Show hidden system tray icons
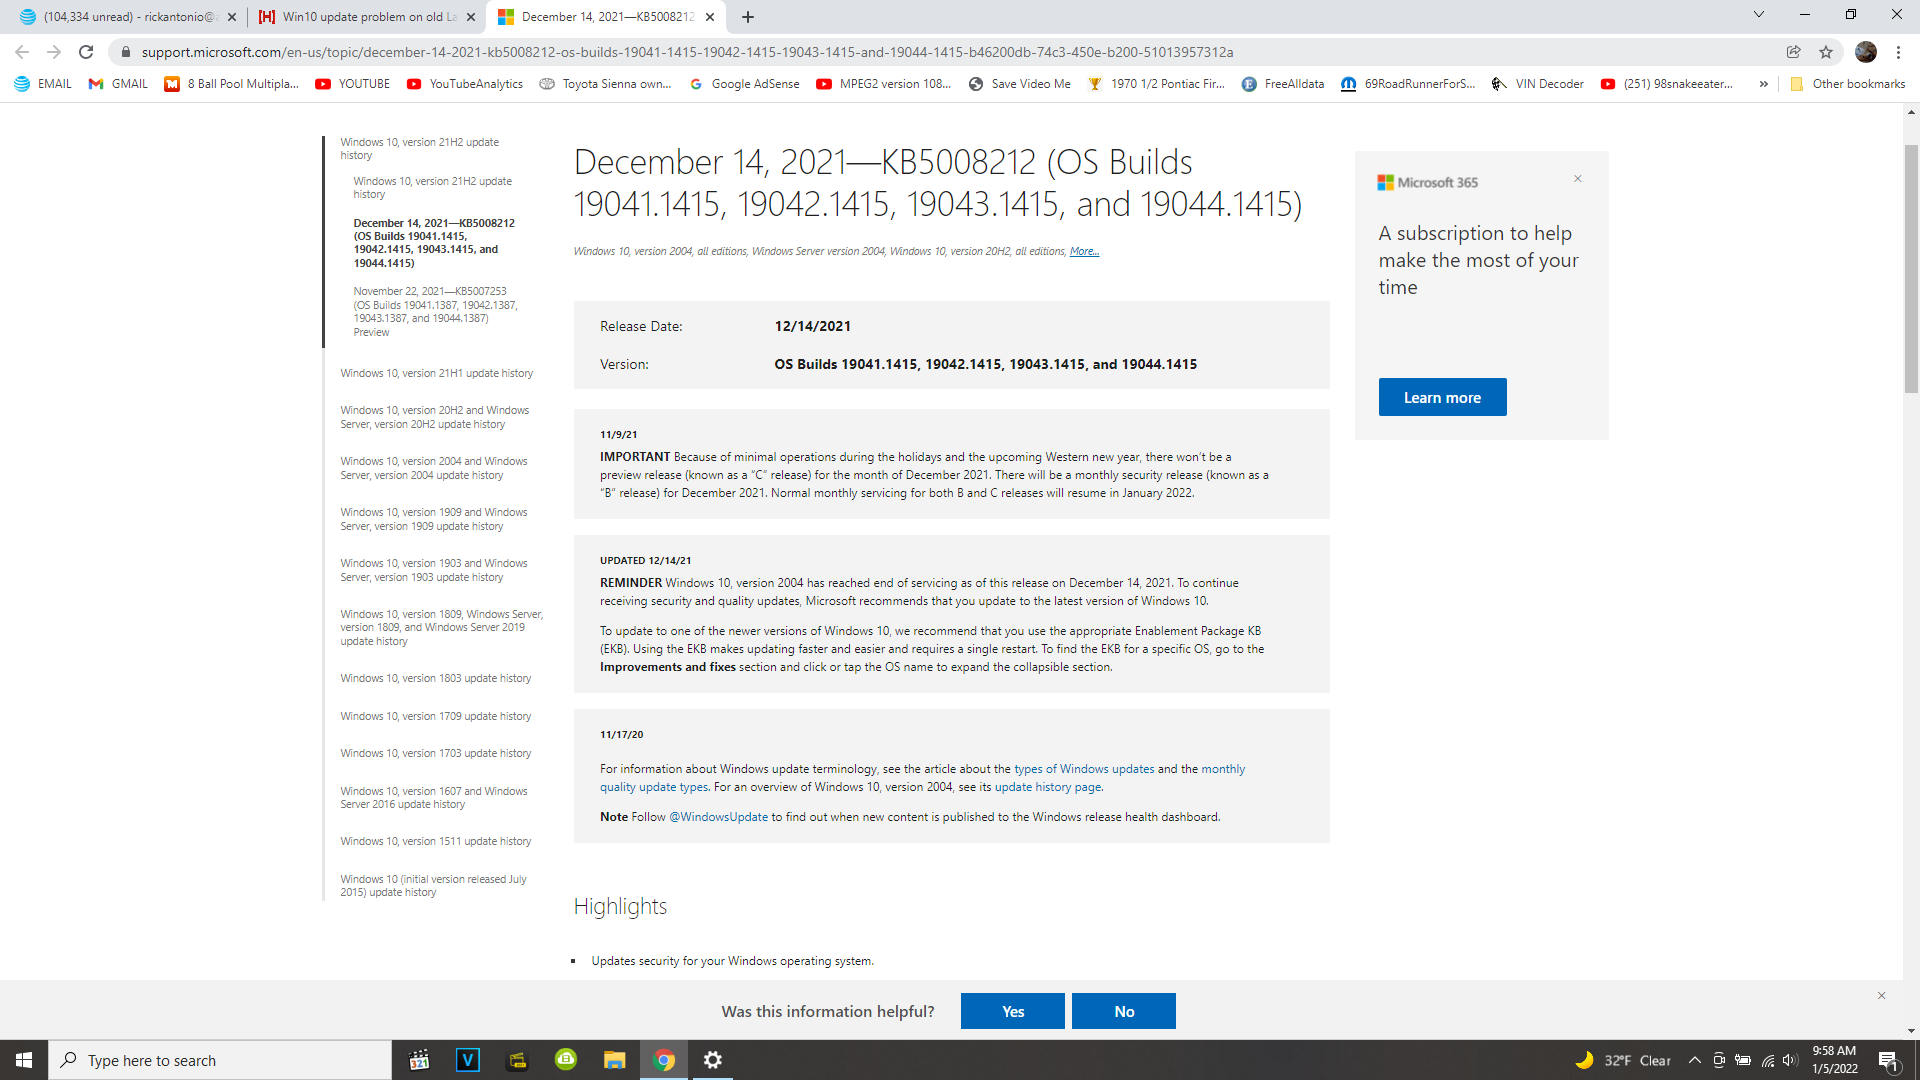1920x1080 pixels. [1694, 1060]
